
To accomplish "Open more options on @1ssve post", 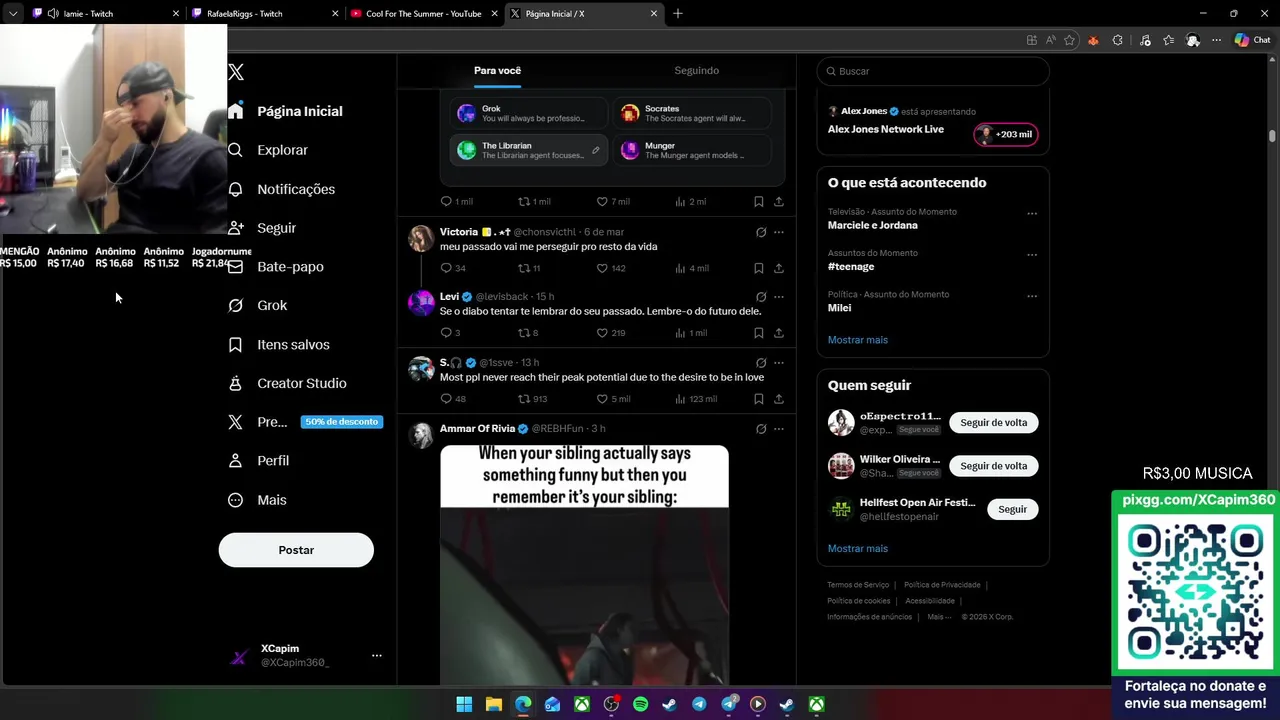I will [779, 363].
